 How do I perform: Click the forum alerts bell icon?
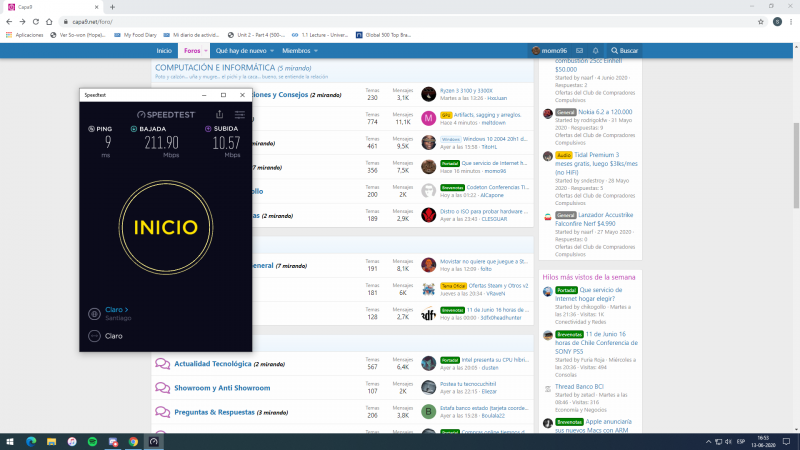click(594, 50)
